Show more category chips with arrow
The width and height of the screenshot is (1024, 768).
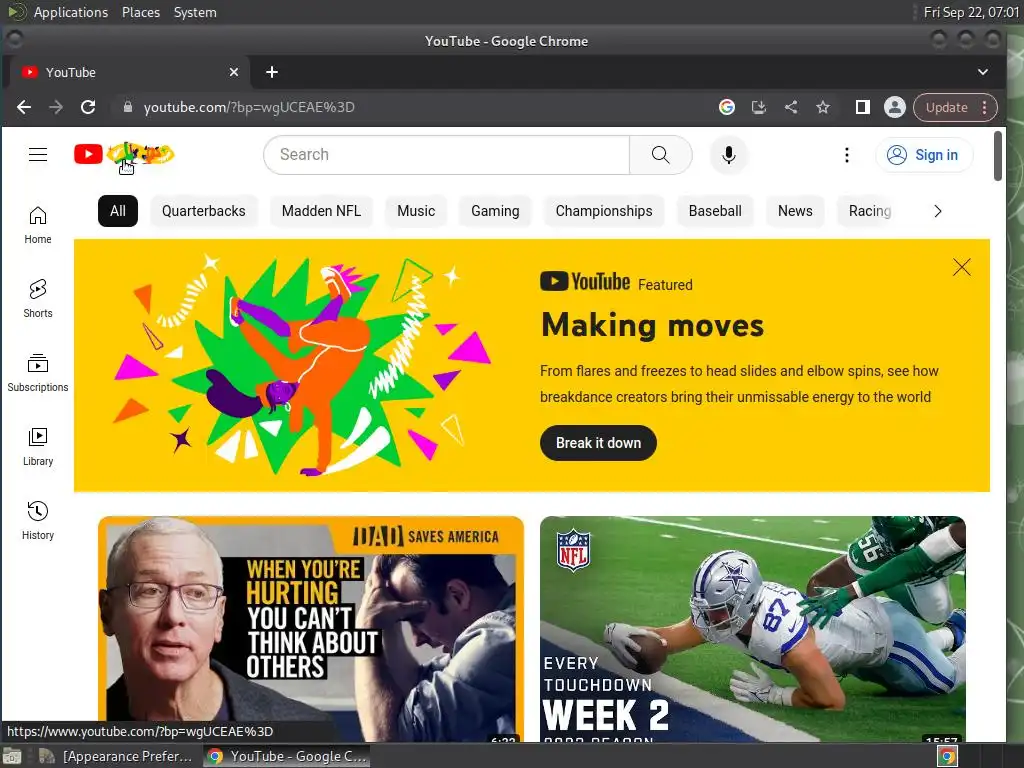click(x=938, y=211)
